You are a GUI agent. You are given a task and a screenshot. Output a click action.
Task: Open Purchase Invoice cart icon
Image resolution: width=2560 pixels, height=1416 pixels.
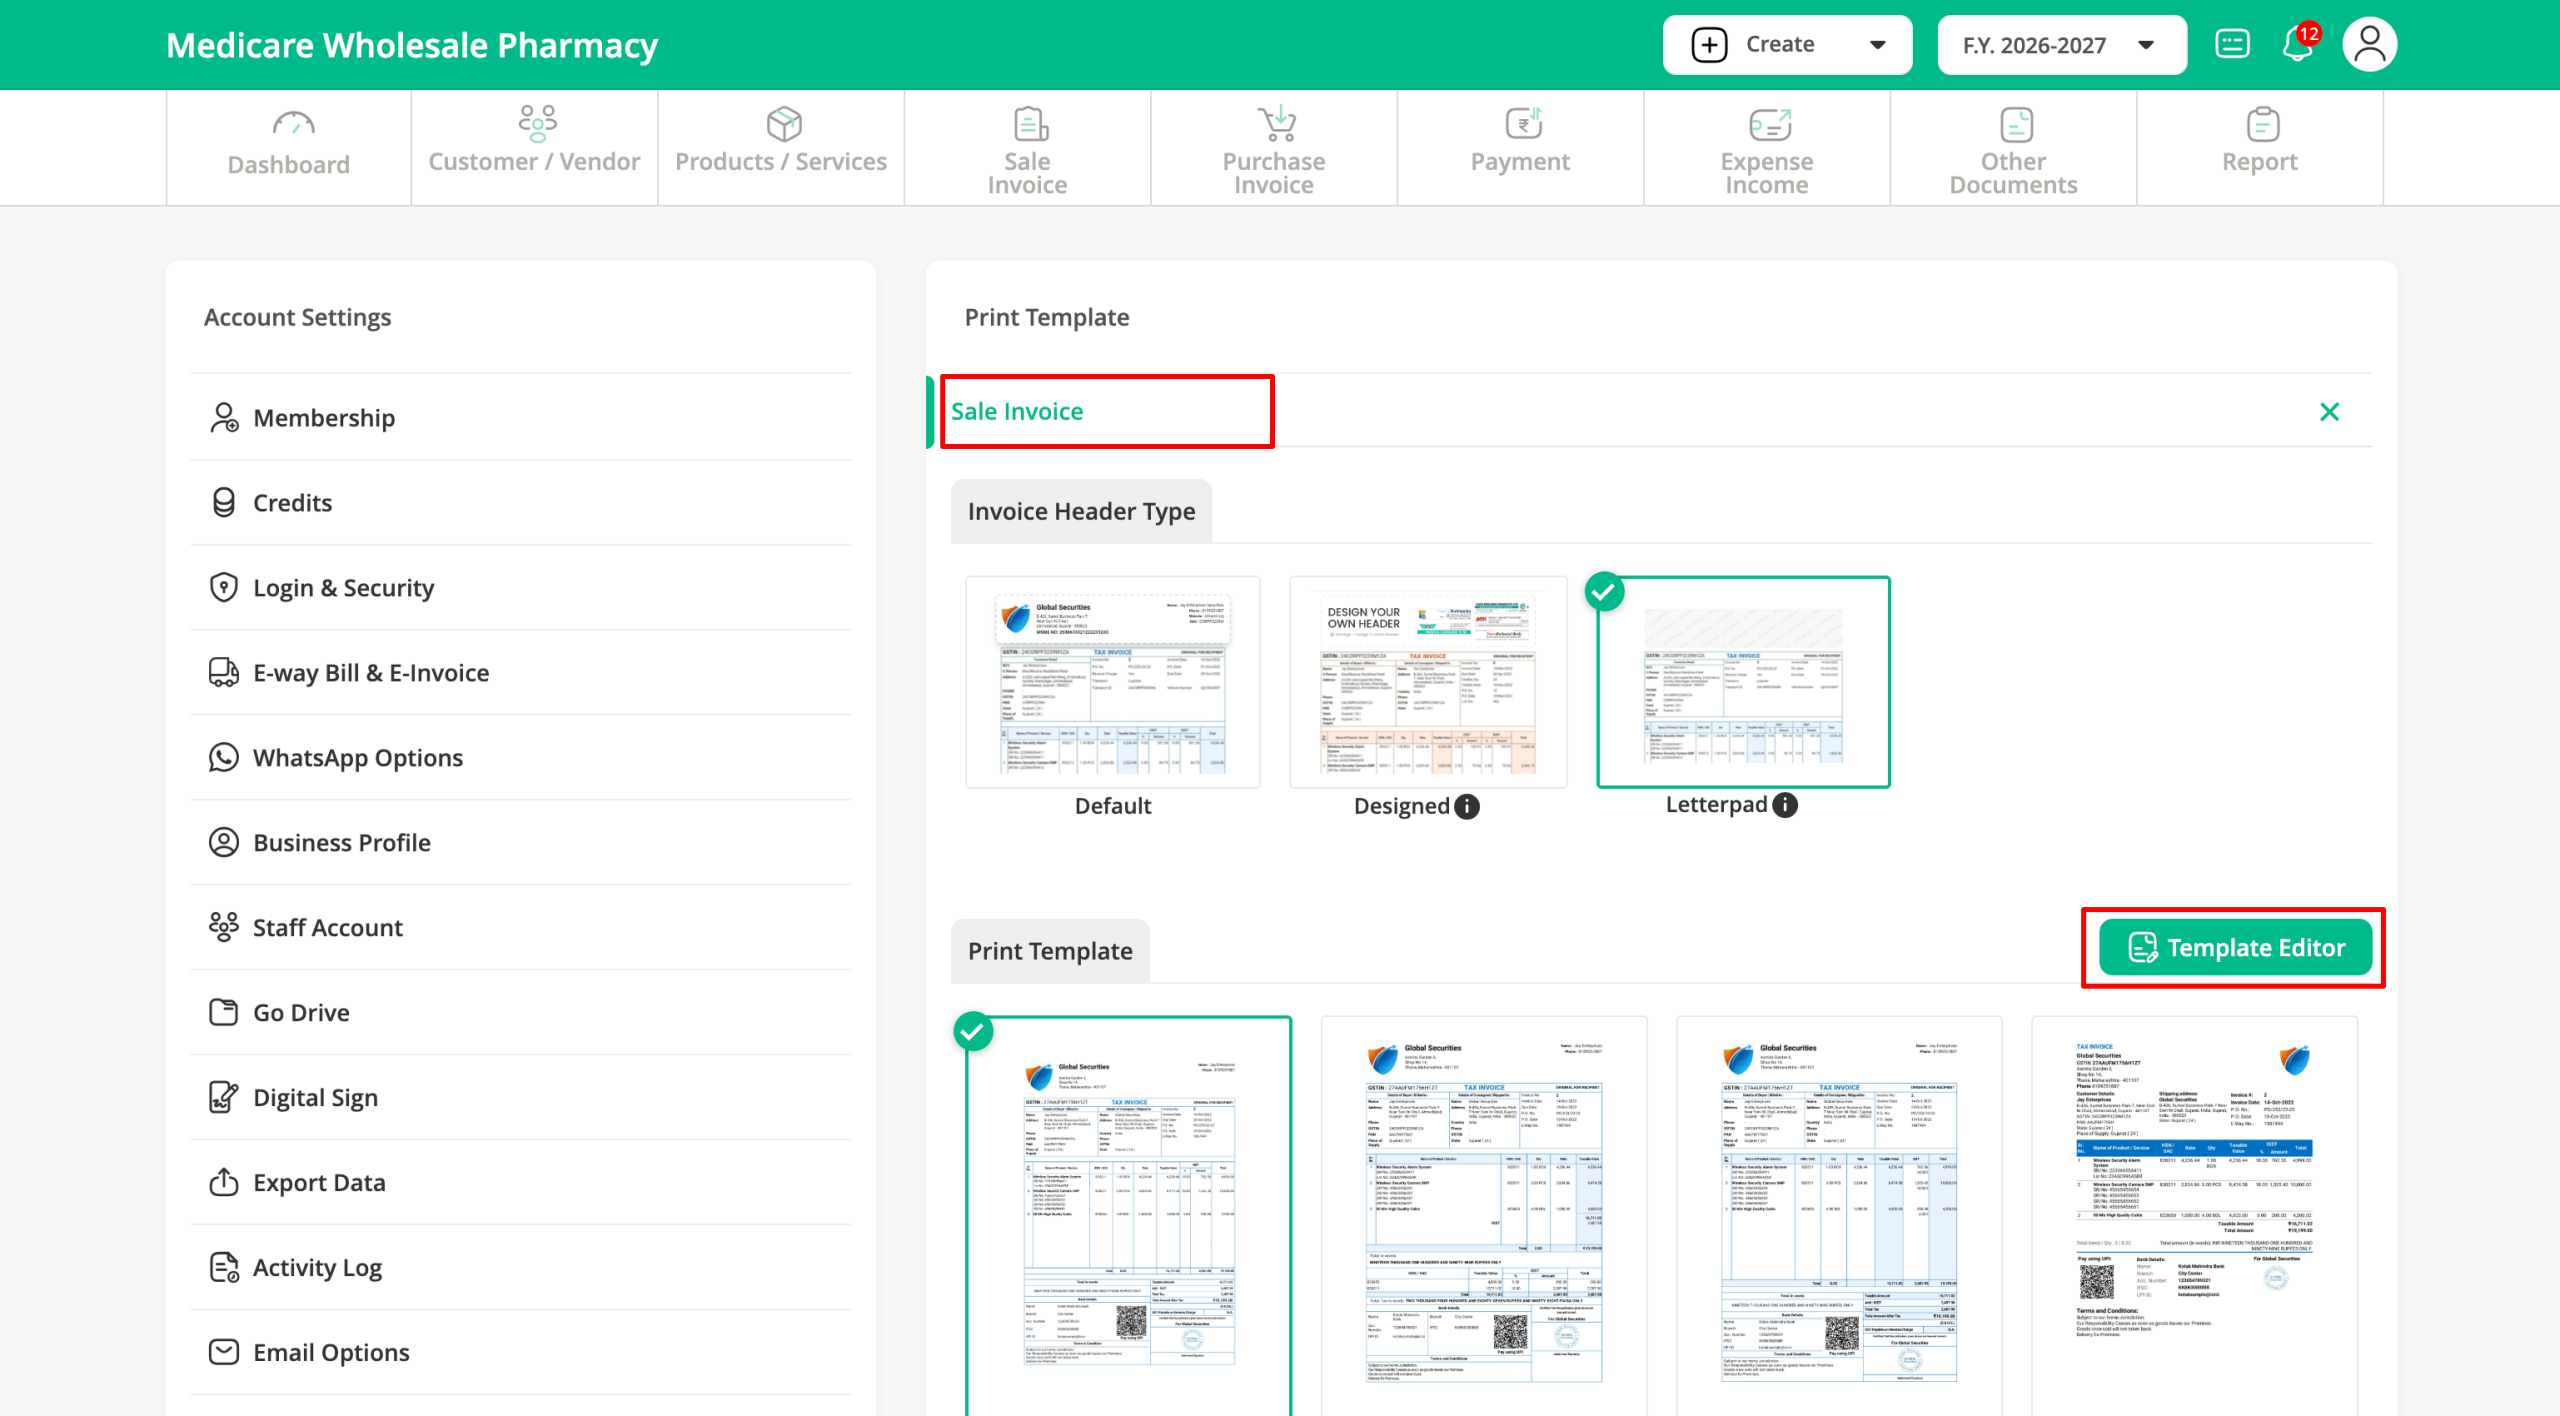(x=1277, y=124)
